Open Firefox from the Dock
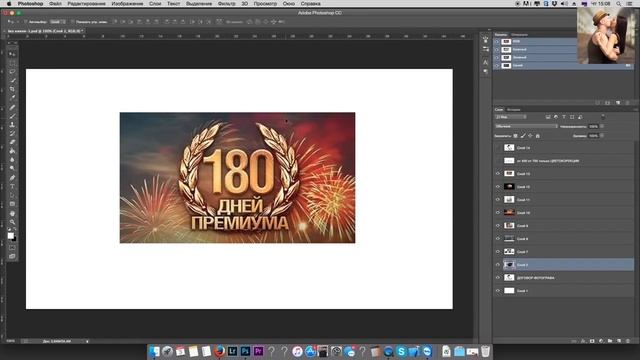 (219, 351)
